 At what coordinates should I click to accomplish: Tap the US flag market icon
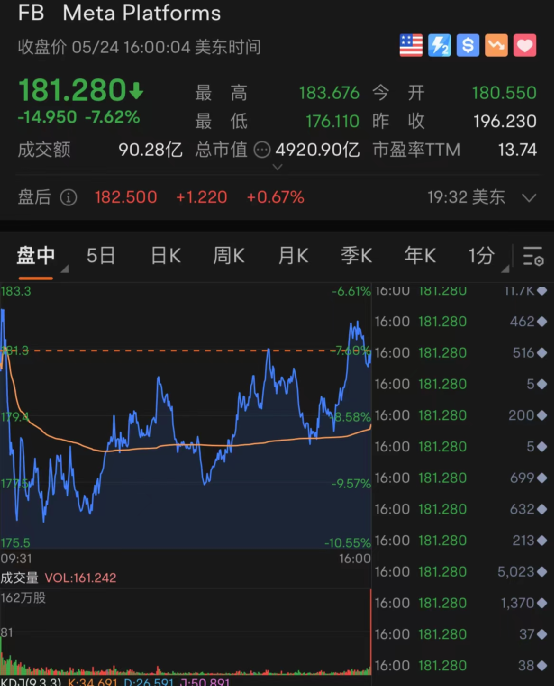(x=411, y=45)
